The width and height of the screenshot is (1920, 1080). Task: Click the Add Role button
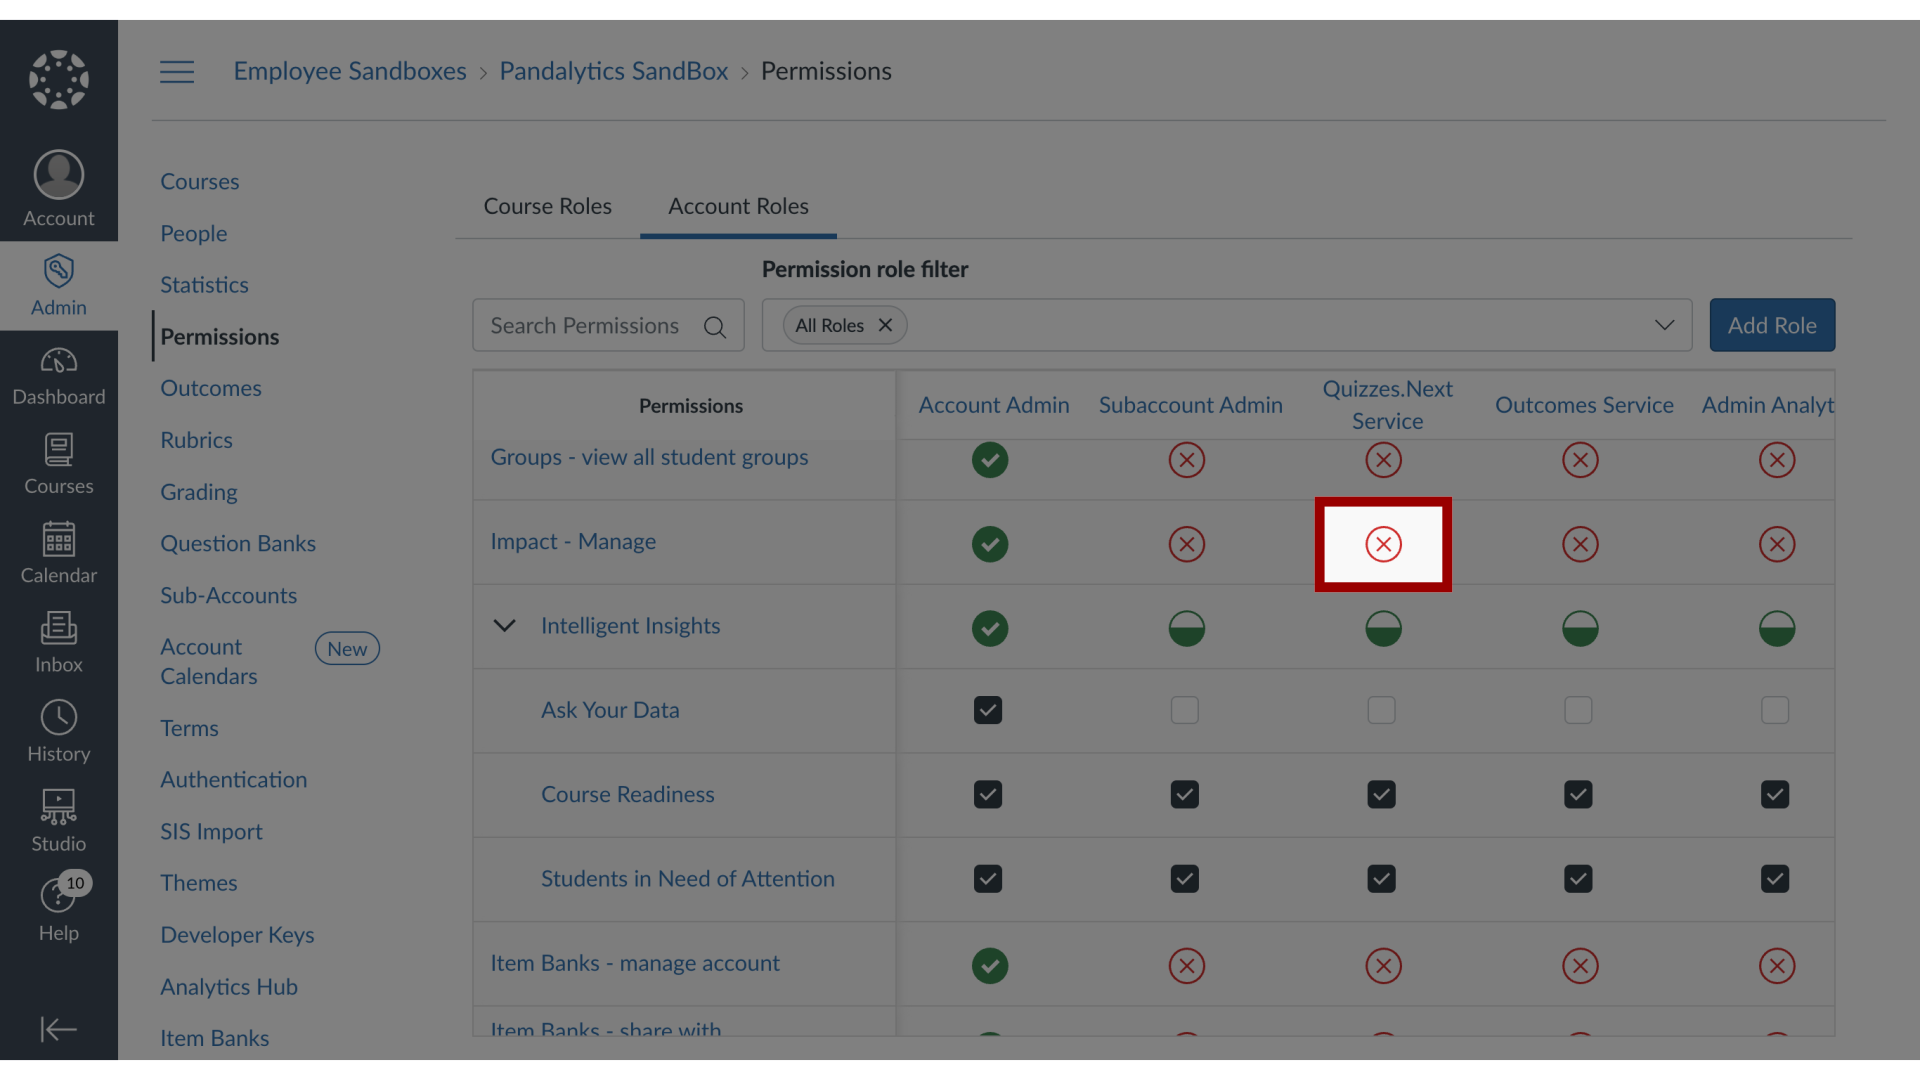point(1772,325)
